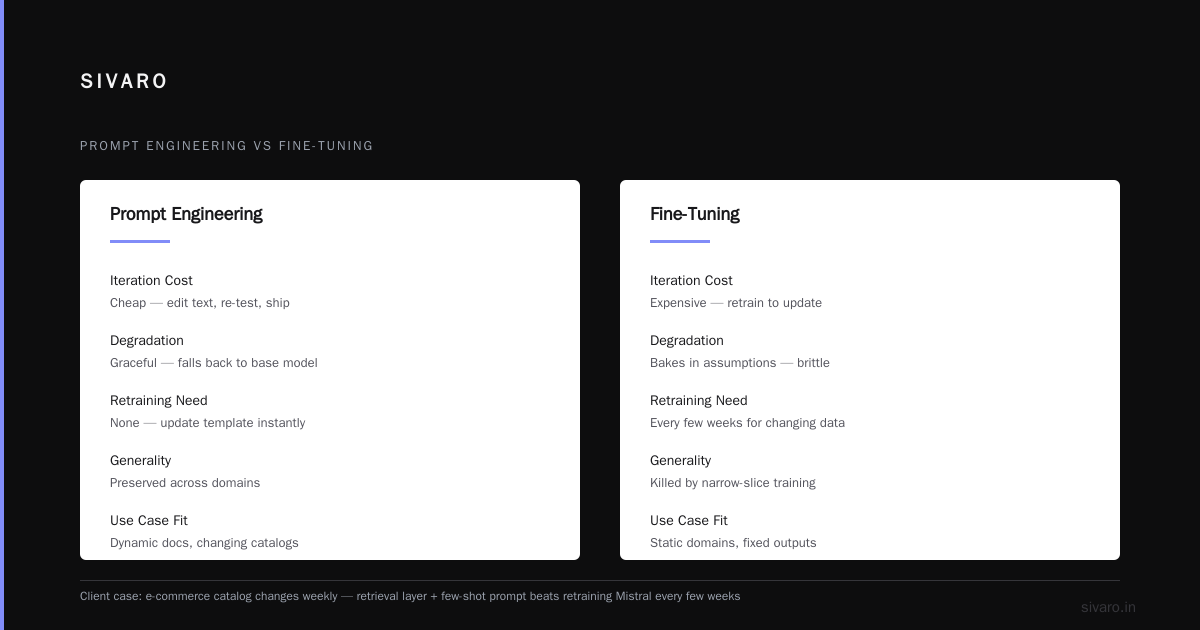Click 'None — update template instantly'

pos(208,423)
